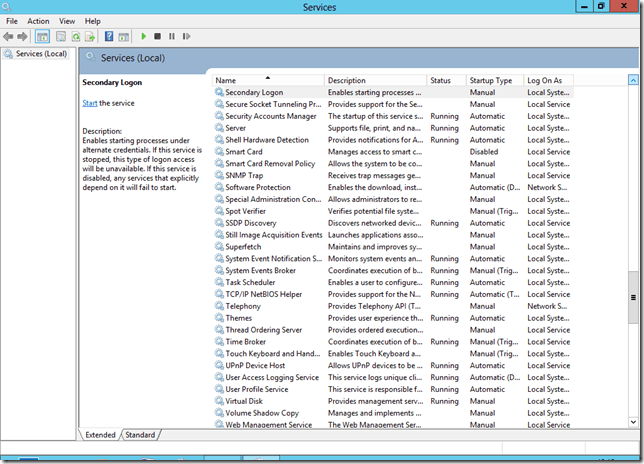This screenshot has height=464, width=644.
Task: Open the File menu
Action: [12, 21]
